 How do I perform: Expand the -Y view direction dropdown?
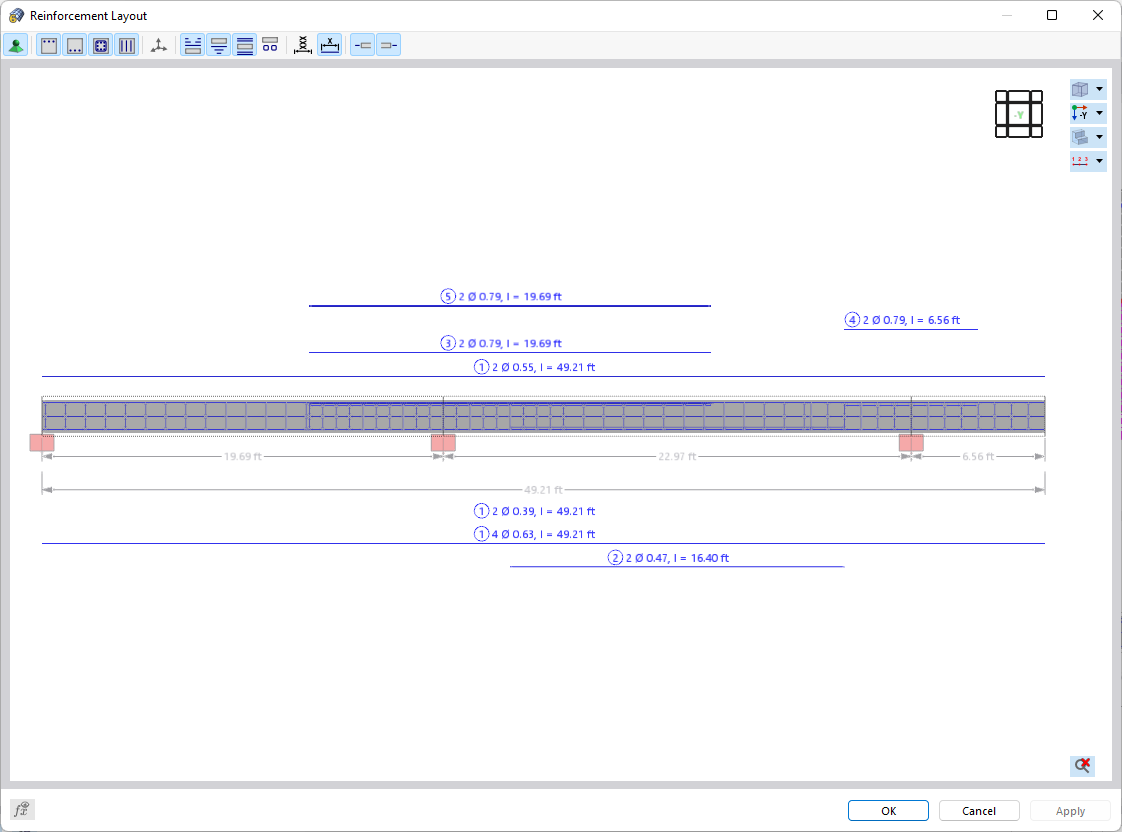point(1099,113)
